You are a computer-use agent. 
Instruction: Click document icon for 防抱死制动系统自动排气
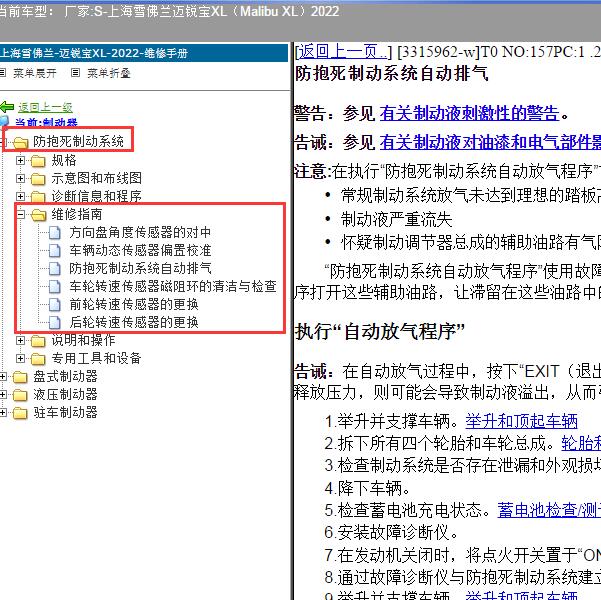pos(55,269)
